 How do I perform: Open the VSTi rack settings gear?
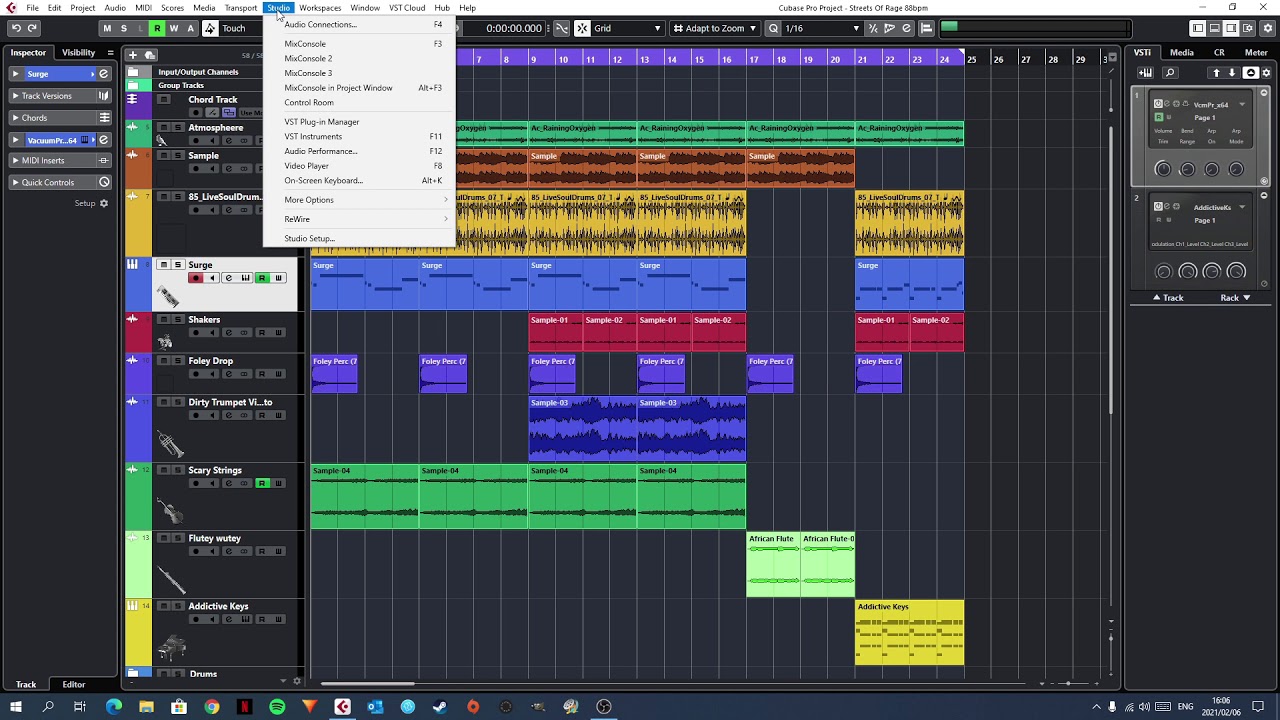coord(1267,73)
